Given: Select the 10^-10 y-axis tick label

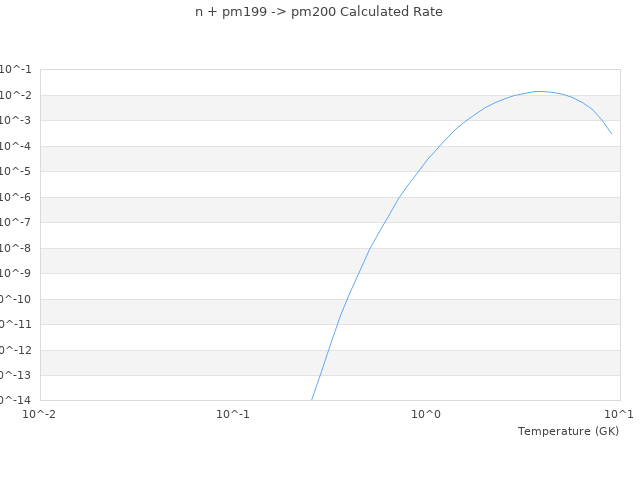Looking at the screenshot, I should (14, 299).
